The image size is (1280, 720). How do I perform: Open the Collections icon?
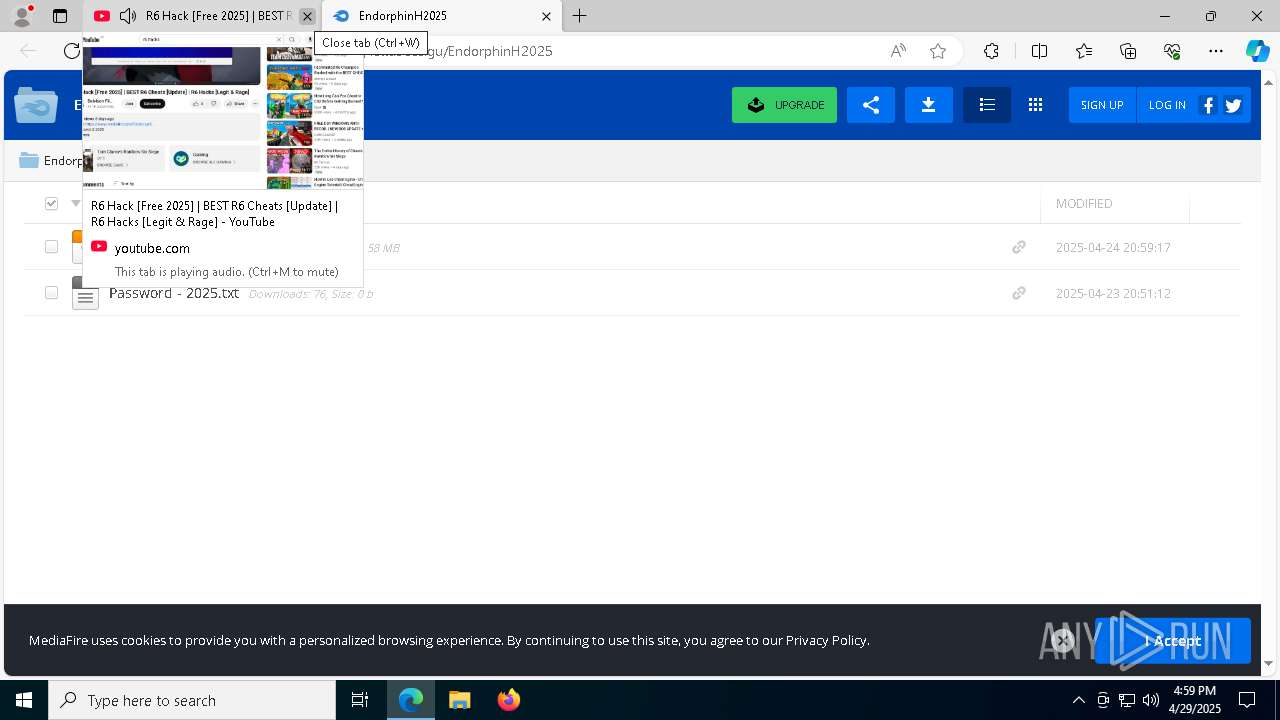pos(1128,51)
